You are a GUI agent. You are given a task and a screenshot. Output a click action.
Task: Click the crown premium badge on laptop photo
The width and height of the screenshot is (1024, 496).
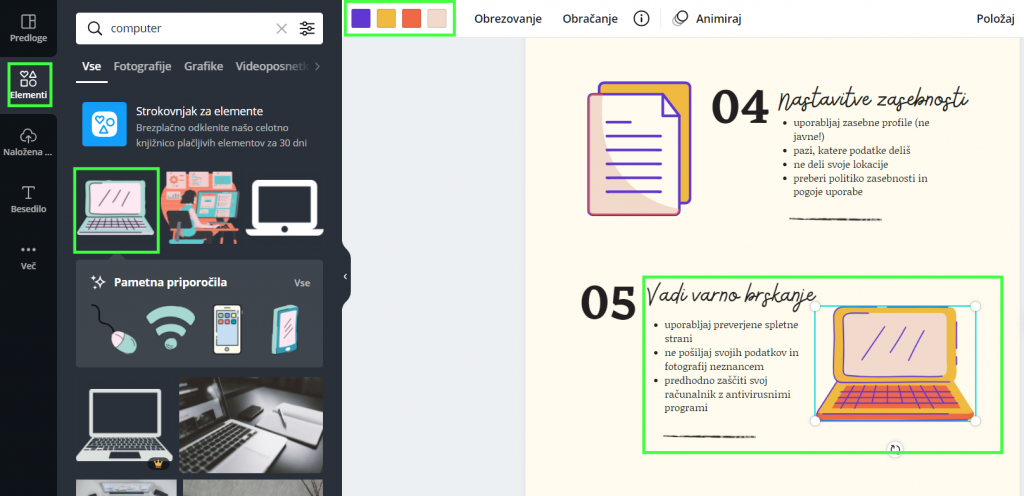[x=158, y=464]
